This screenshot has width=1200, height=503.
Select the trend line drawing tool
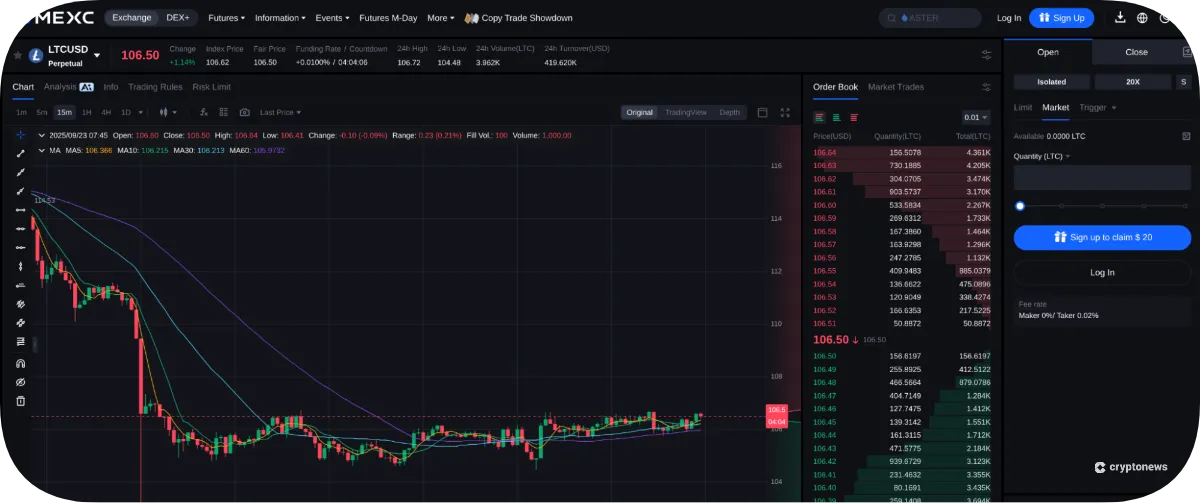coord(21,153)
